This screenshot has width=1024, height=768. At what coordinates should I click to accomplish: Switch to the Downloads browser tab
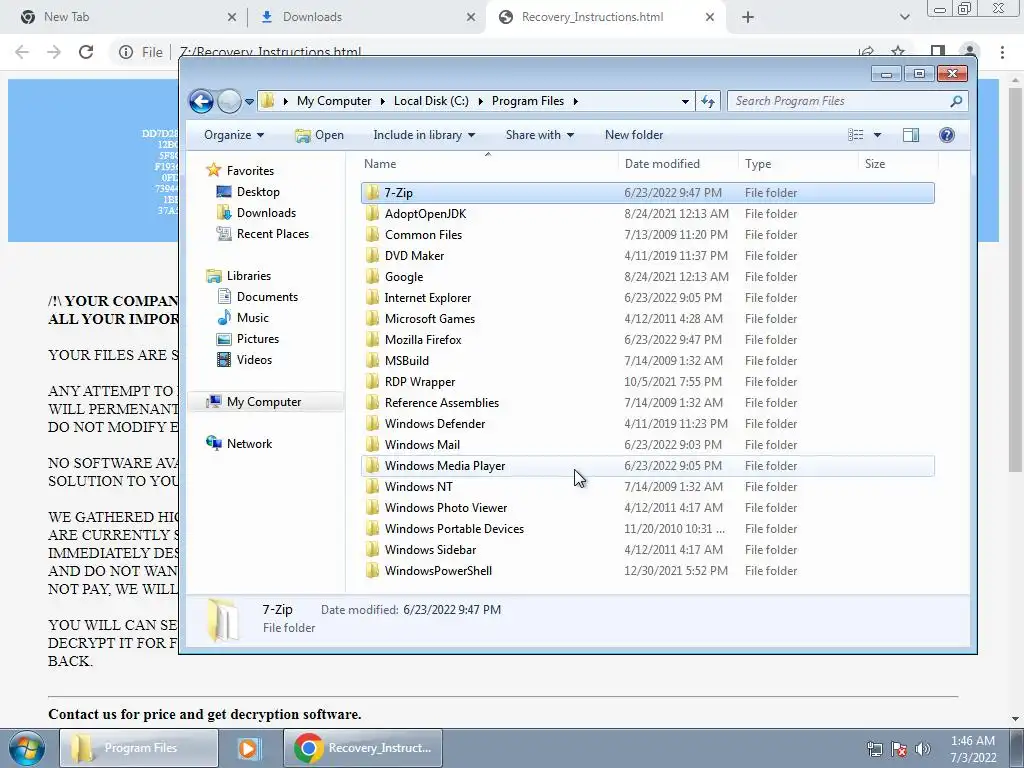pos(366,17)
